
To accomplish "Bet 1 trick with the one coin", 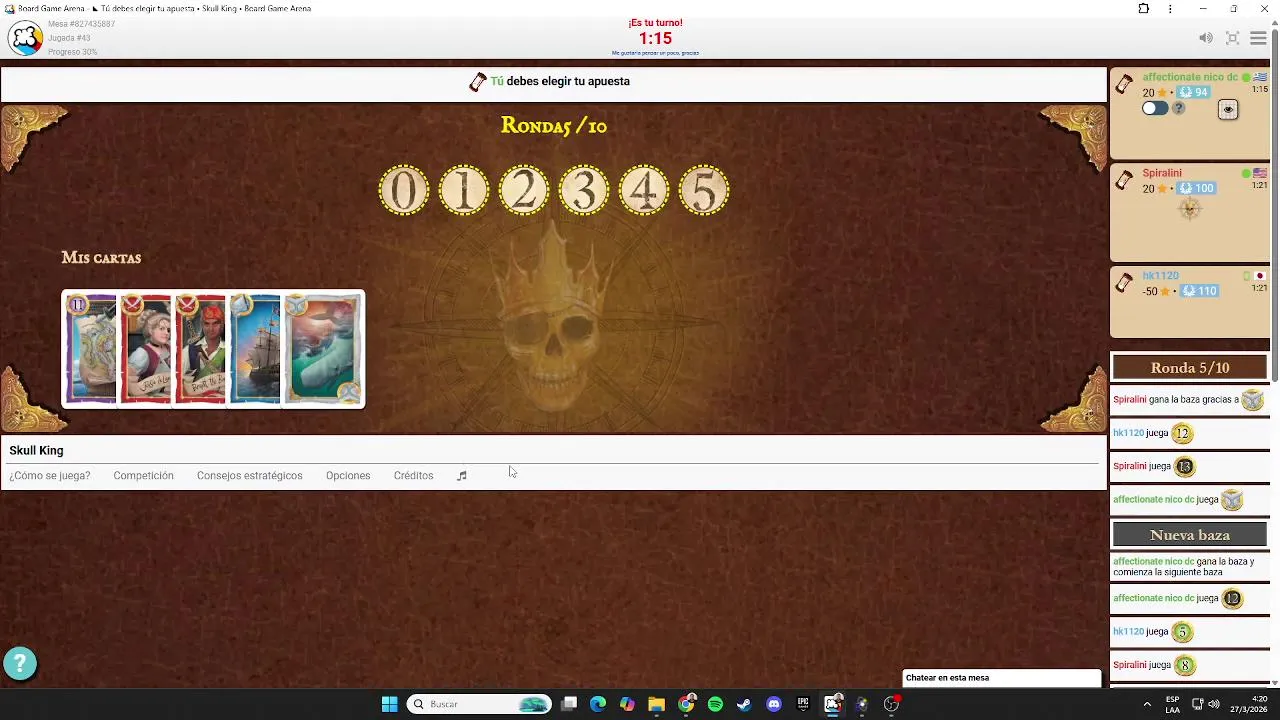I will coord(464,190).
